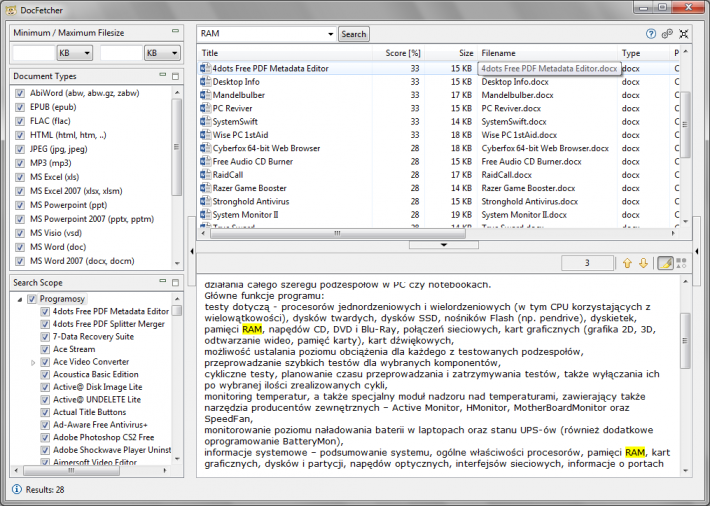Click the preview text vertical scrollbar thumb
This screenshot has width=710, height=506.
pyautogui.click(x=685, y=340)
